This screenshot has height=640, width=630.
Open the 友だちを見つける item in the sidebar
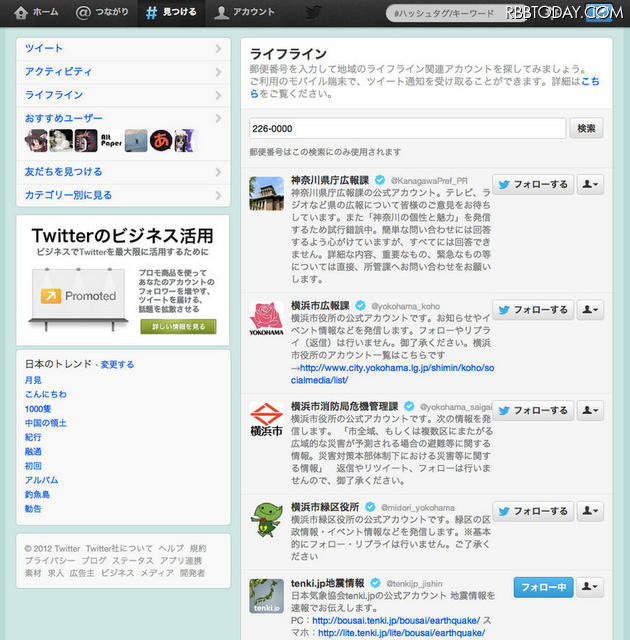click(x=123, y=172)
